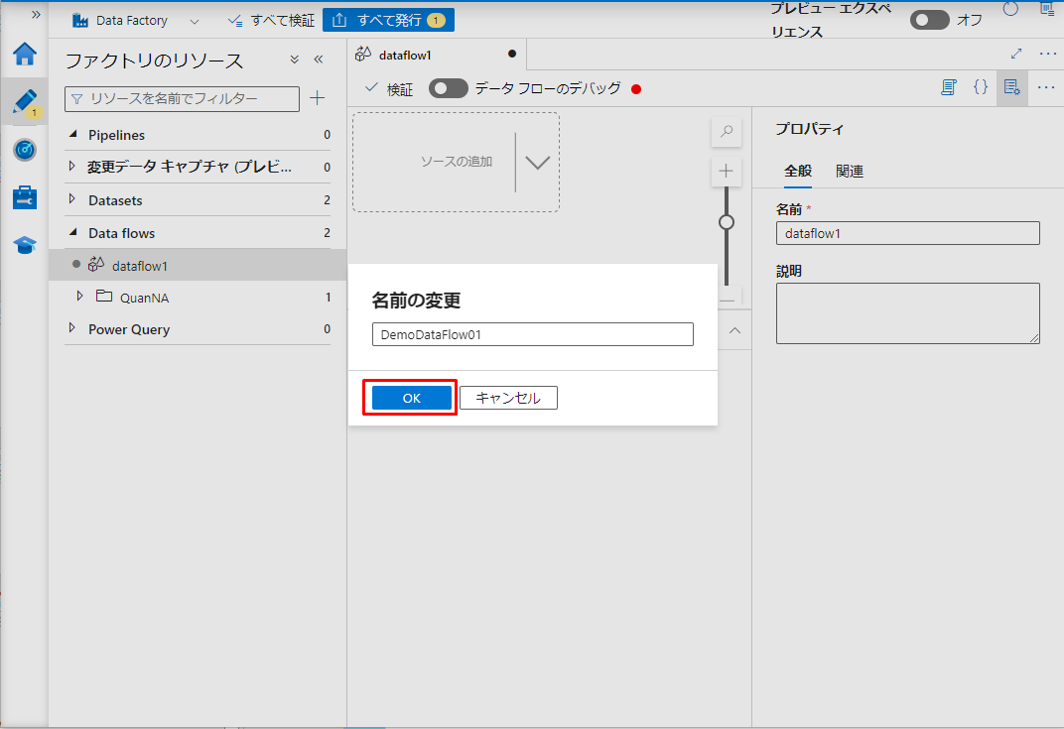Image resolution: width=1064 pixels, height=729 pixels.
Task: Click the キャンセル button
Action: (508, 398)
